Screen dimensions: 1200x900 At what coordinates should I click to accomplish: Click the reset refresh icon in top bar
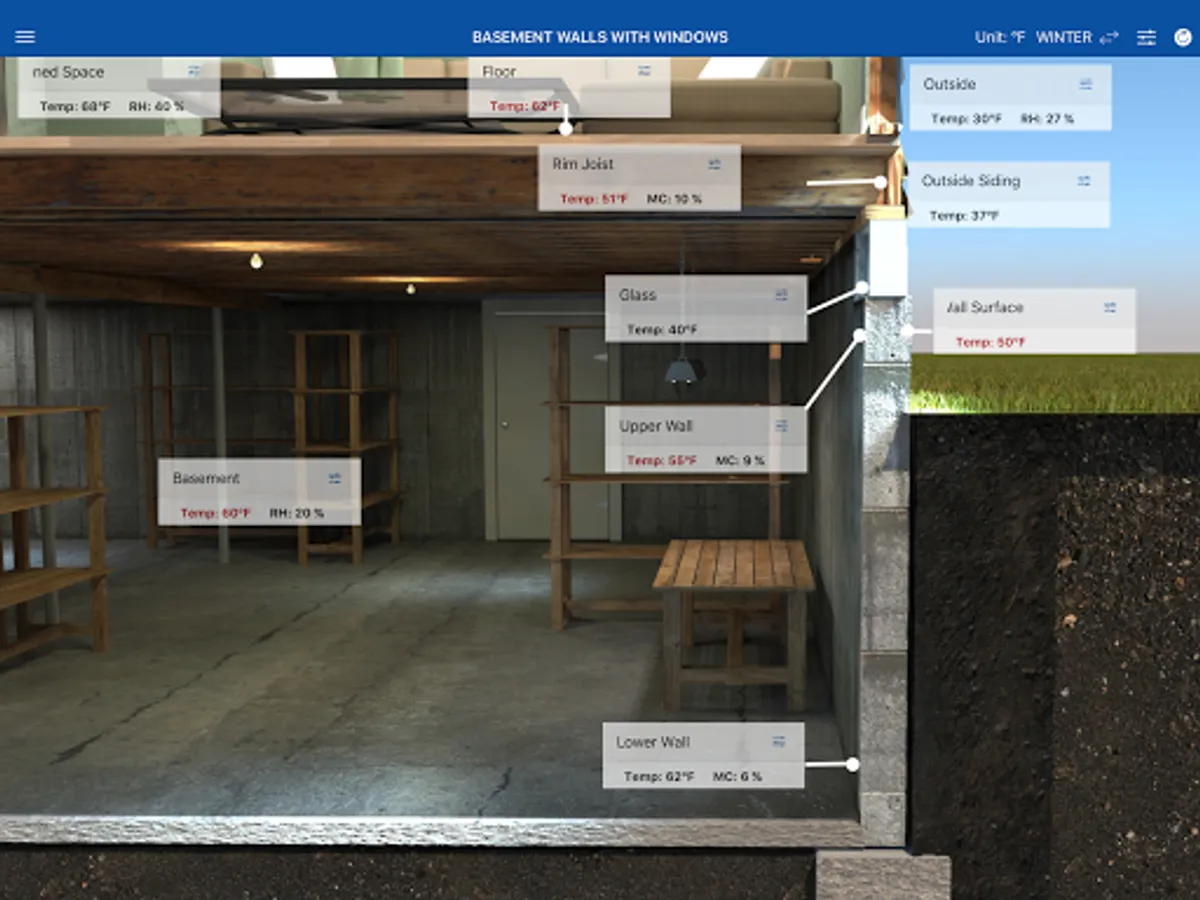(x=1183, y=37)
